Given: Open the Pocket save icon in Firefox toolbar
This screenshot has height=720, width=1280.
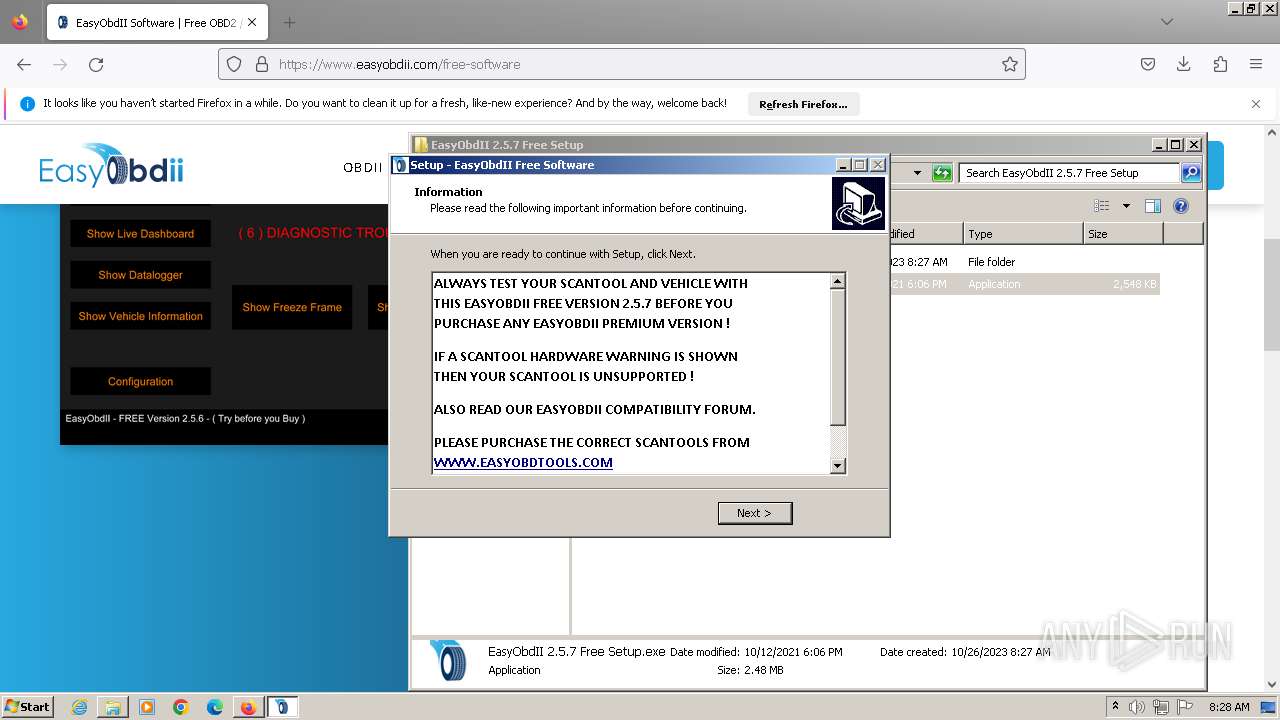Looking at the screenshot, I should click(x=1148, y=64).
